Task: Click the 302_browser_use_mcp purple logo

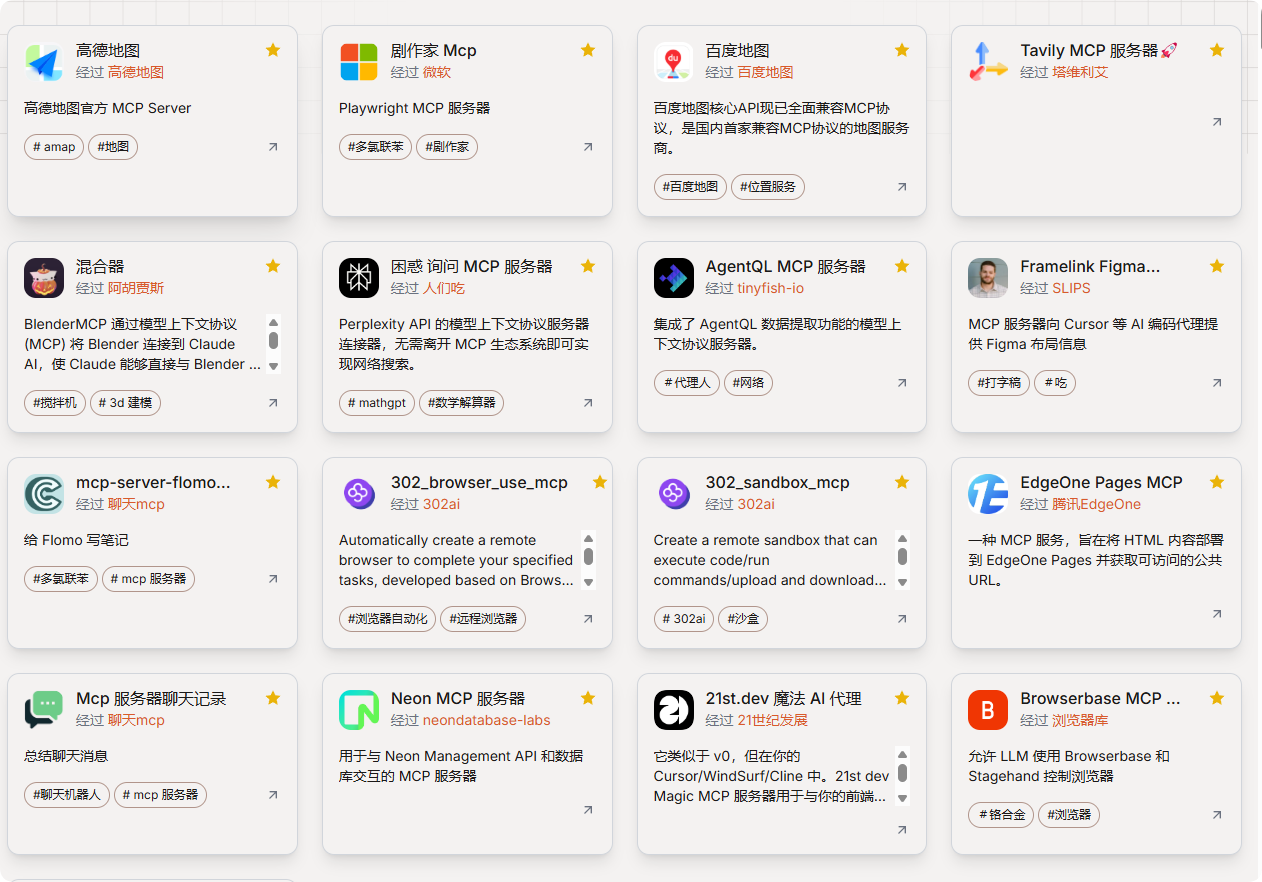Action: (359, 493)
